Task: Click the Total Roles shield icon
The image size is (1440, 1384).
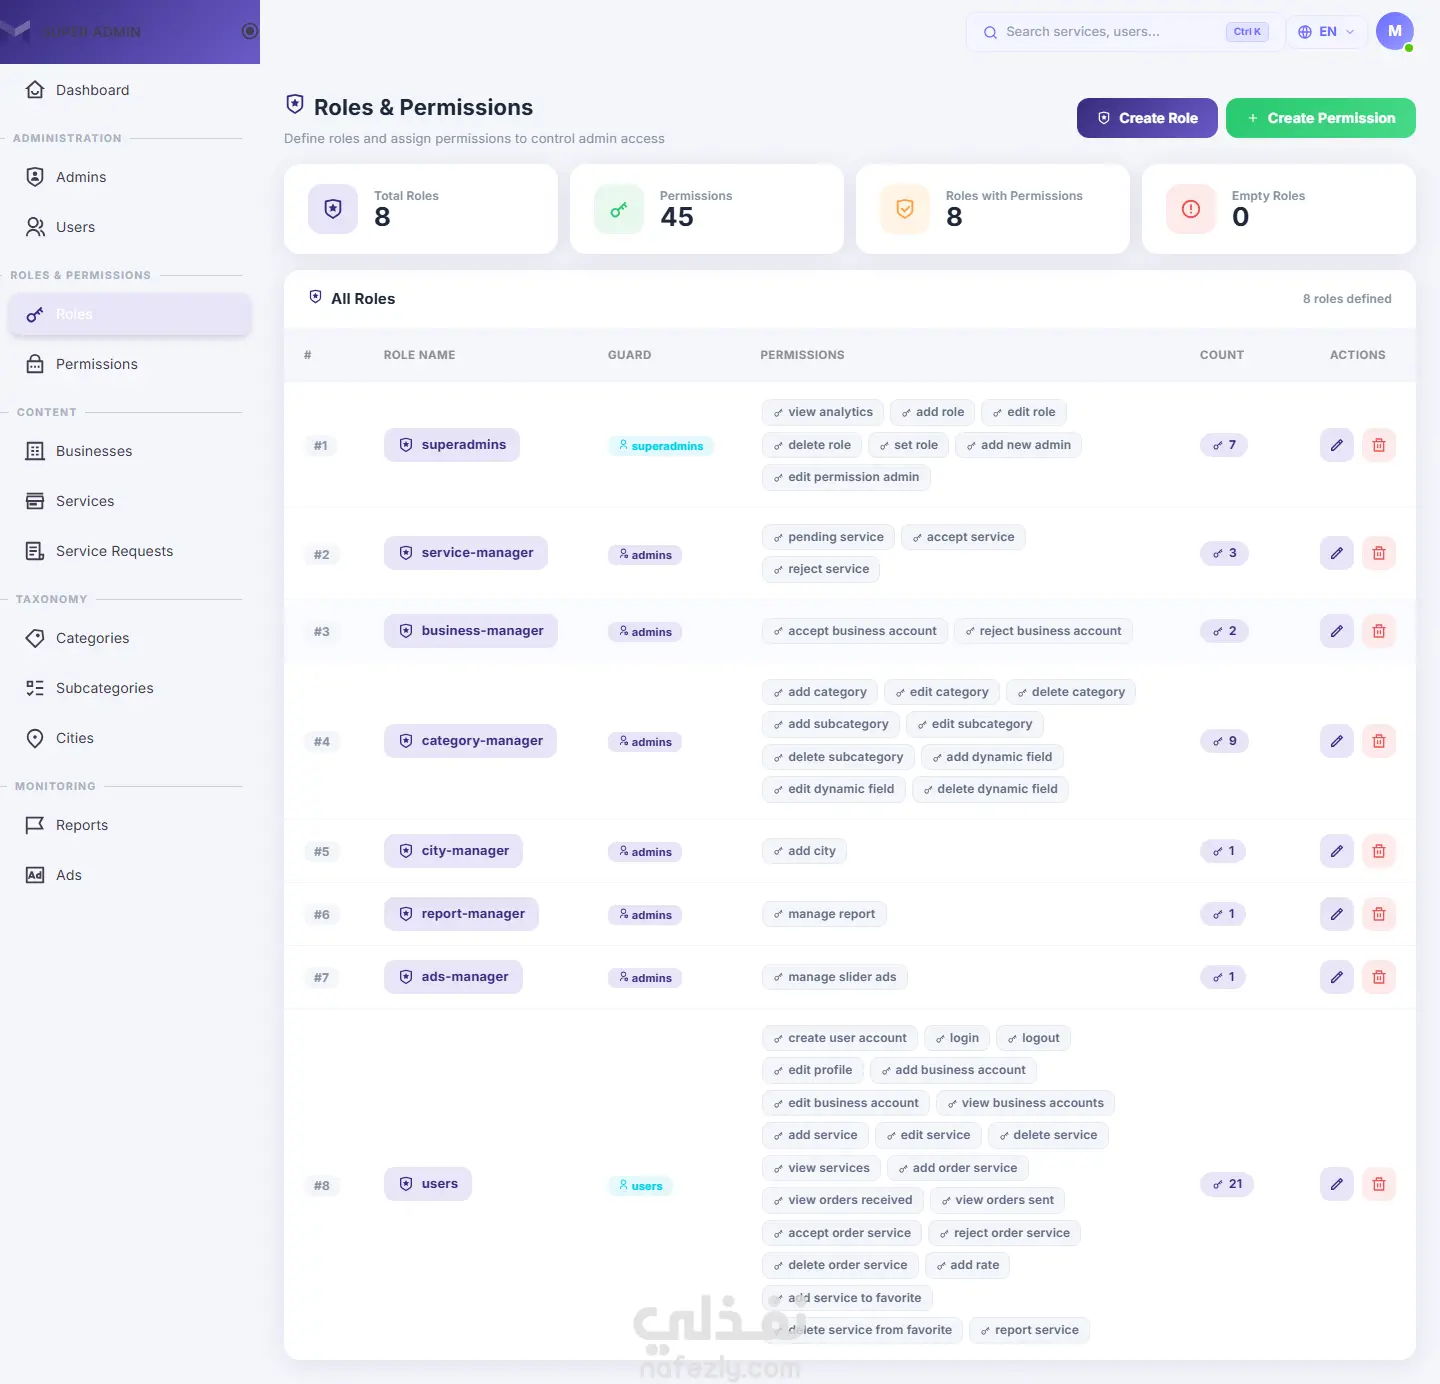Action: [333, 209]
